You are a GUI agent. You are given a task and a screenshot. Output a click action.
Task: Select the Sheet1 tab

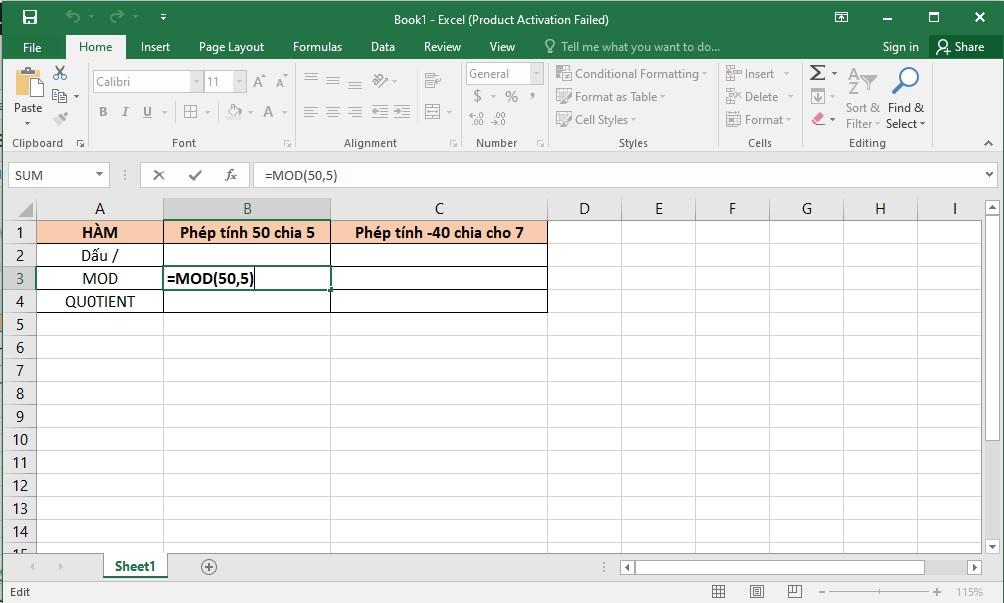coord(135,566)
